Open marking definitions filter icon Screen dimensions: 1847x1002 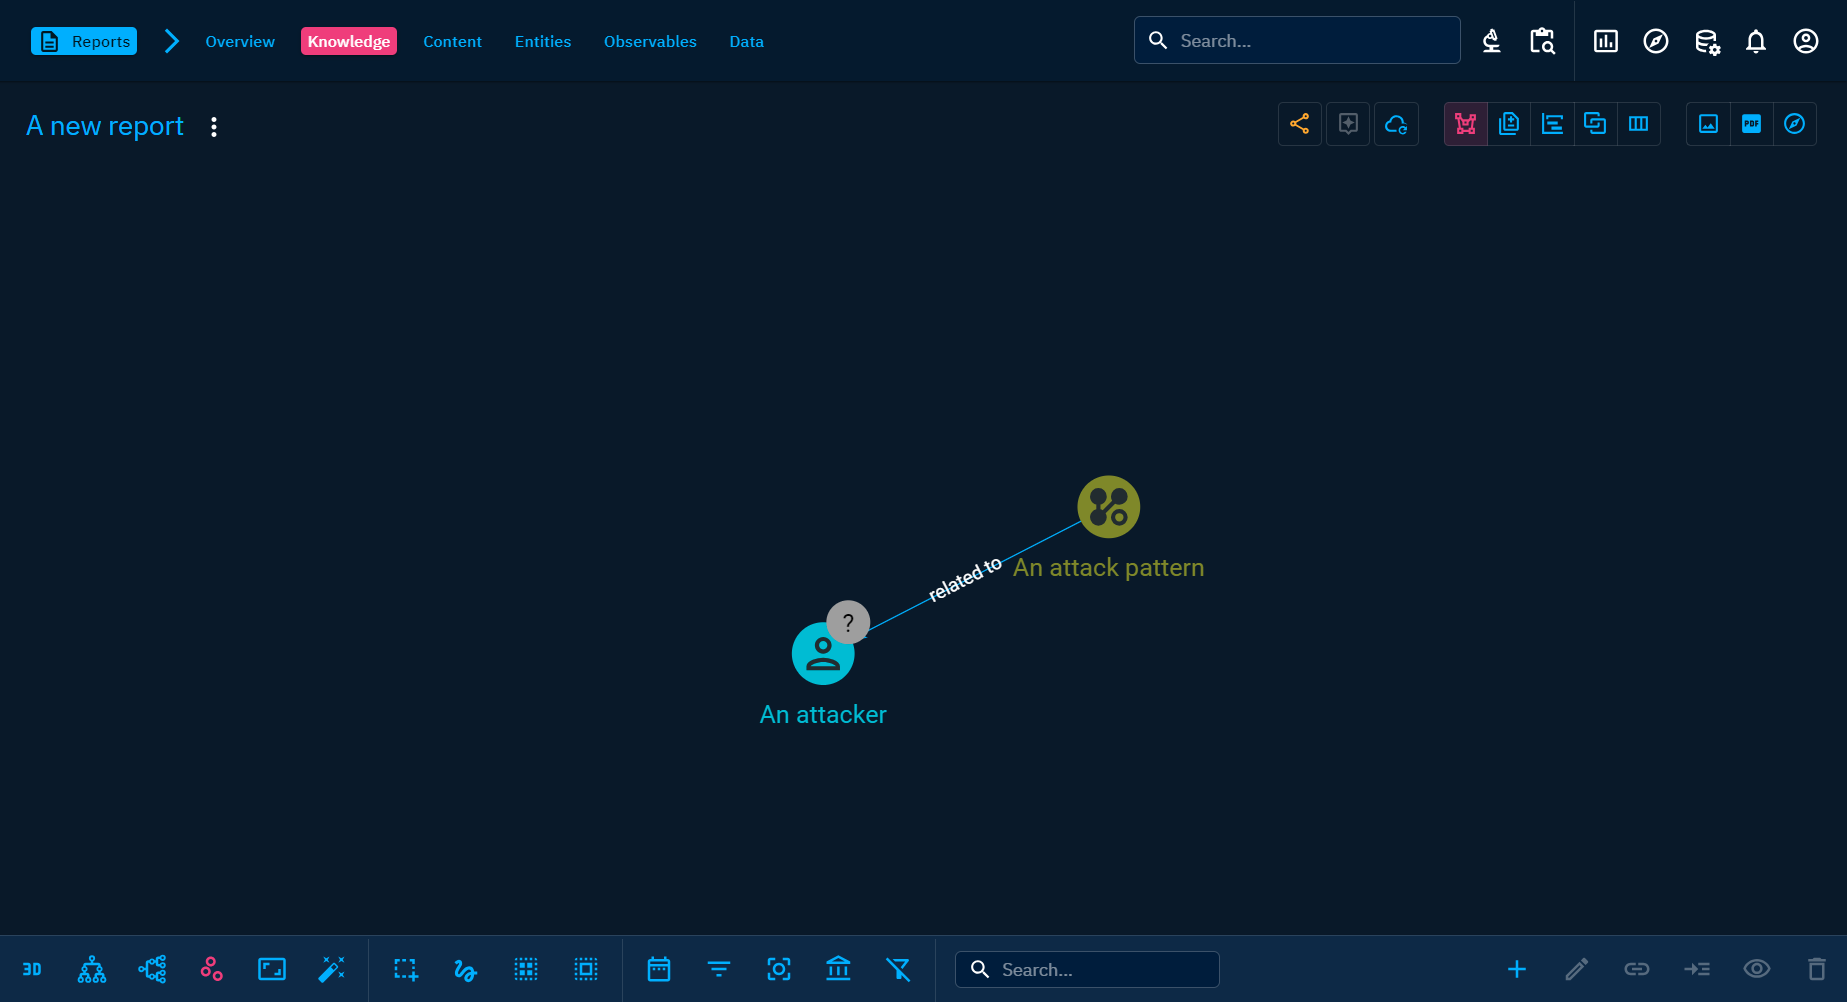pyautogui.click(x=779, y=969)
